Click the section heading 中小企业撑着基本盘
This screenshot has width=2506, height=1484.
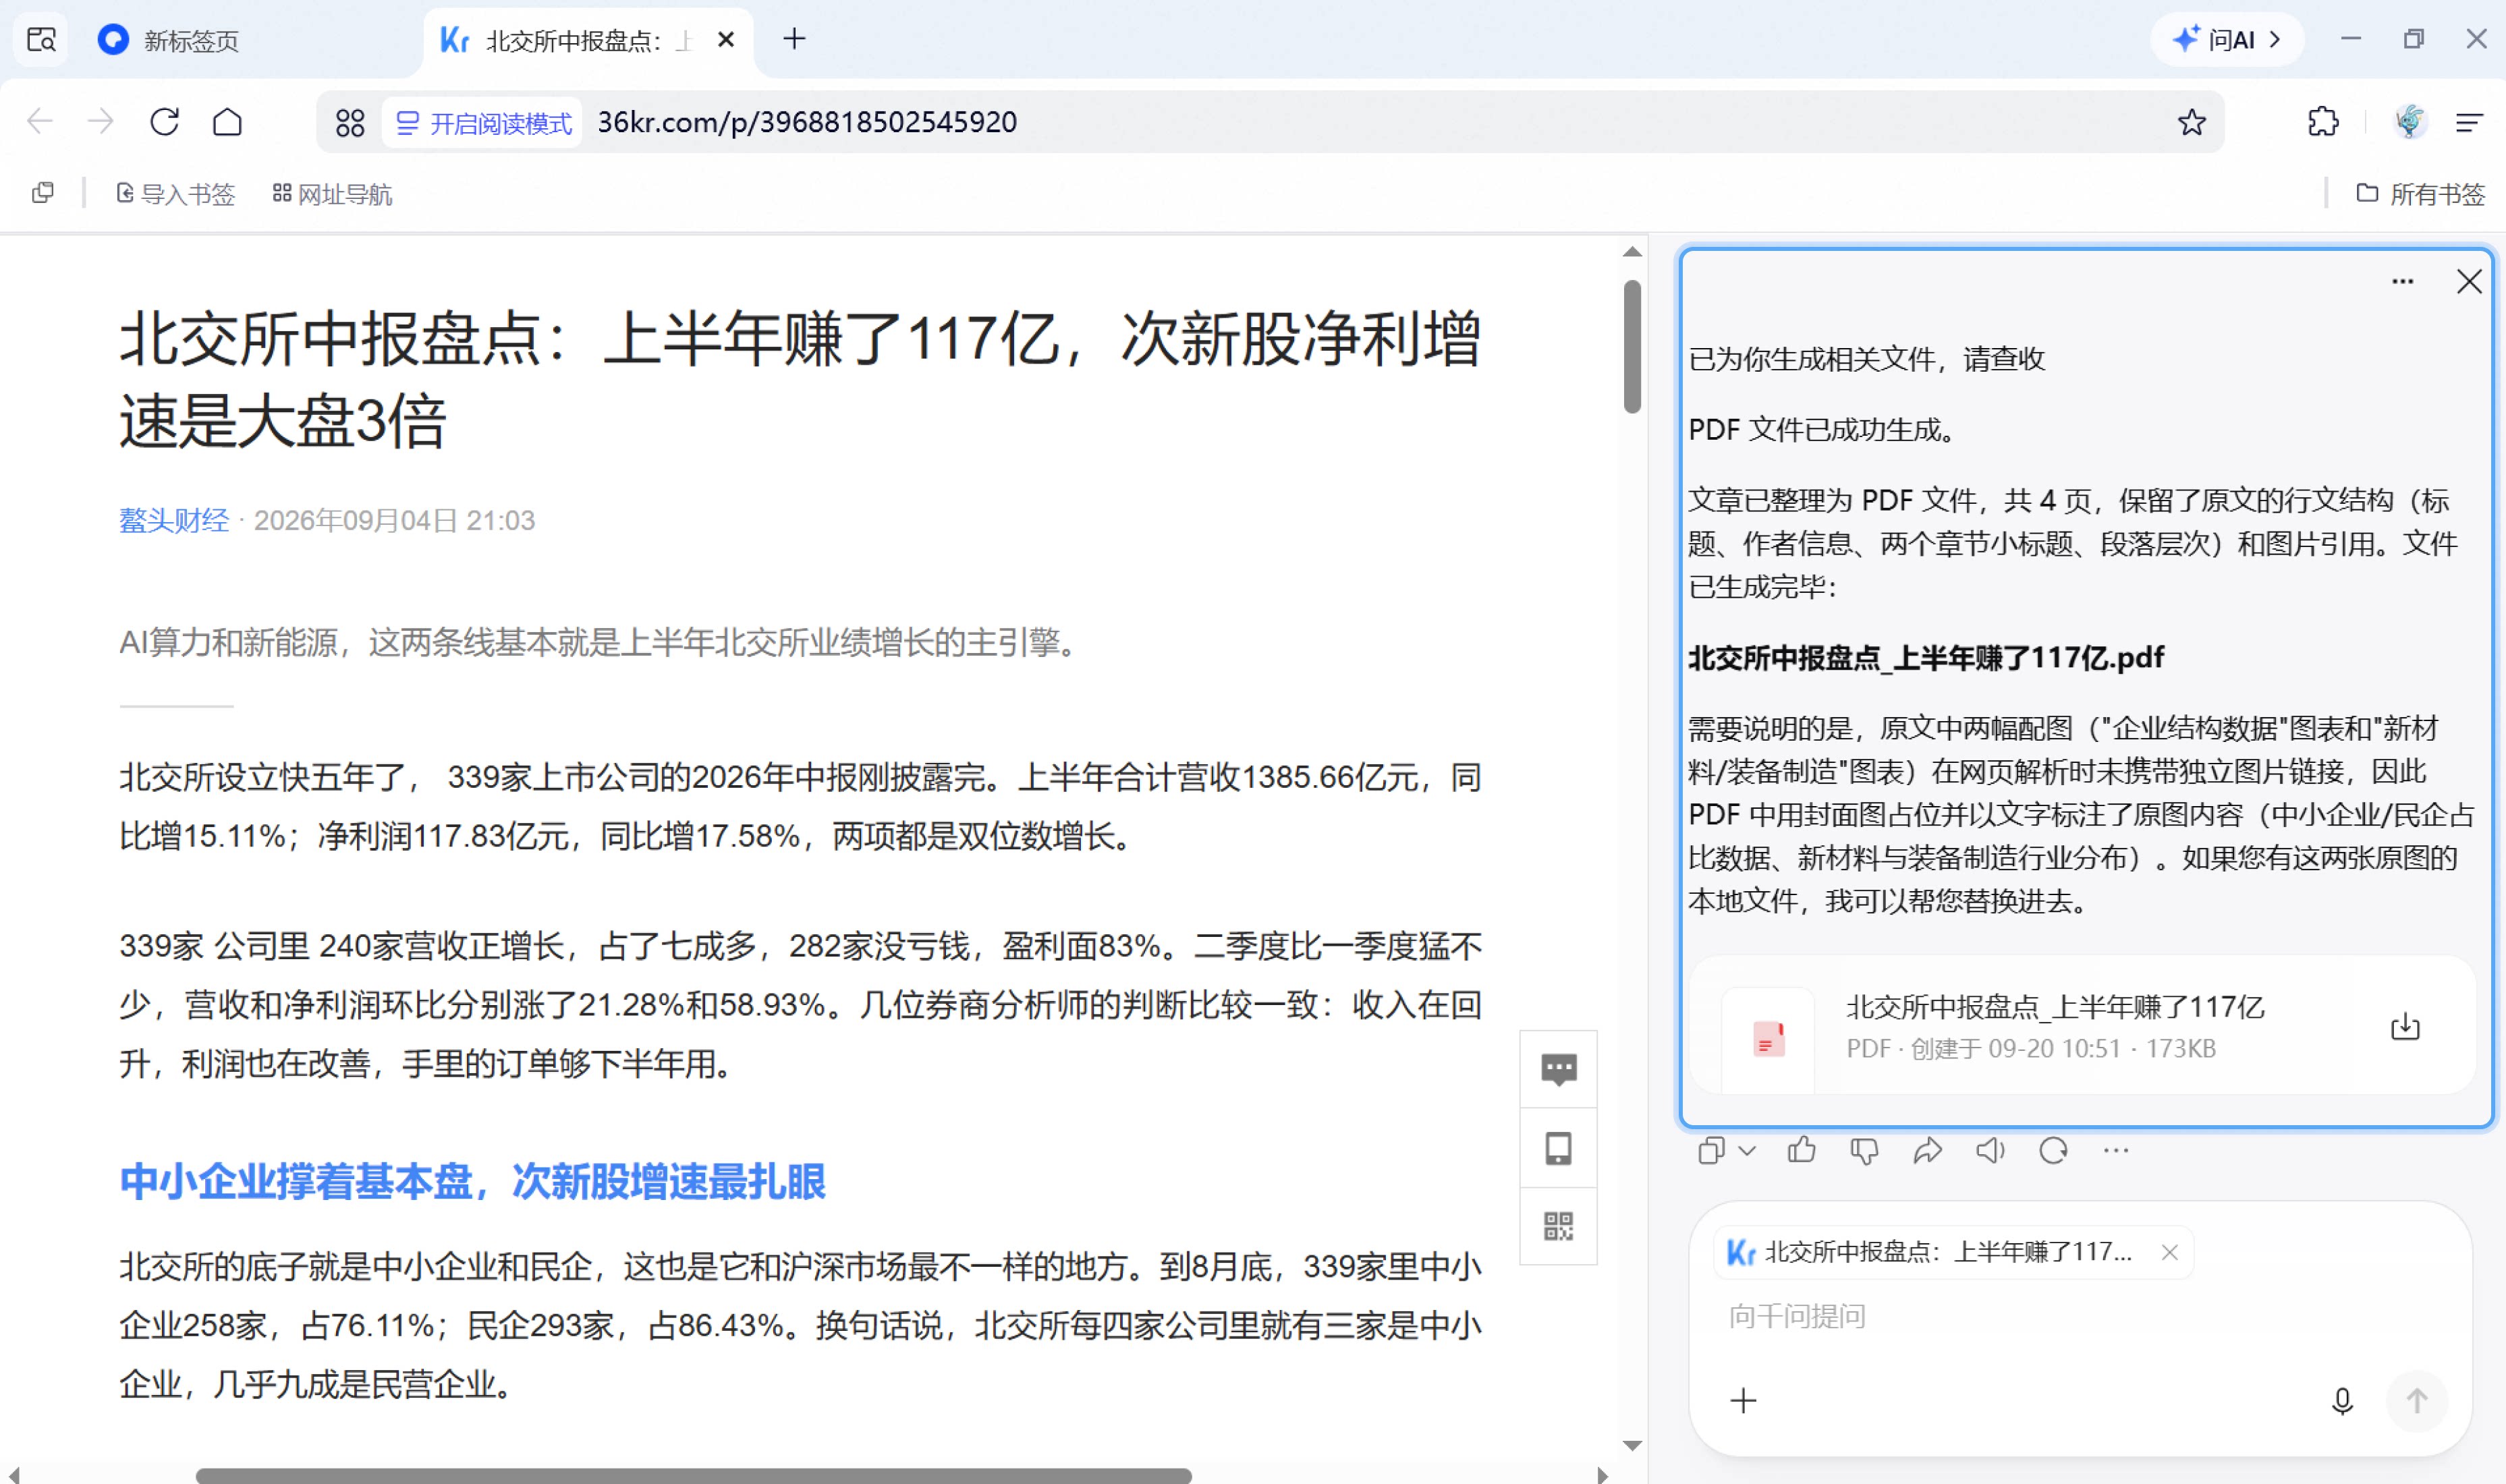(x=472, y=1182)
